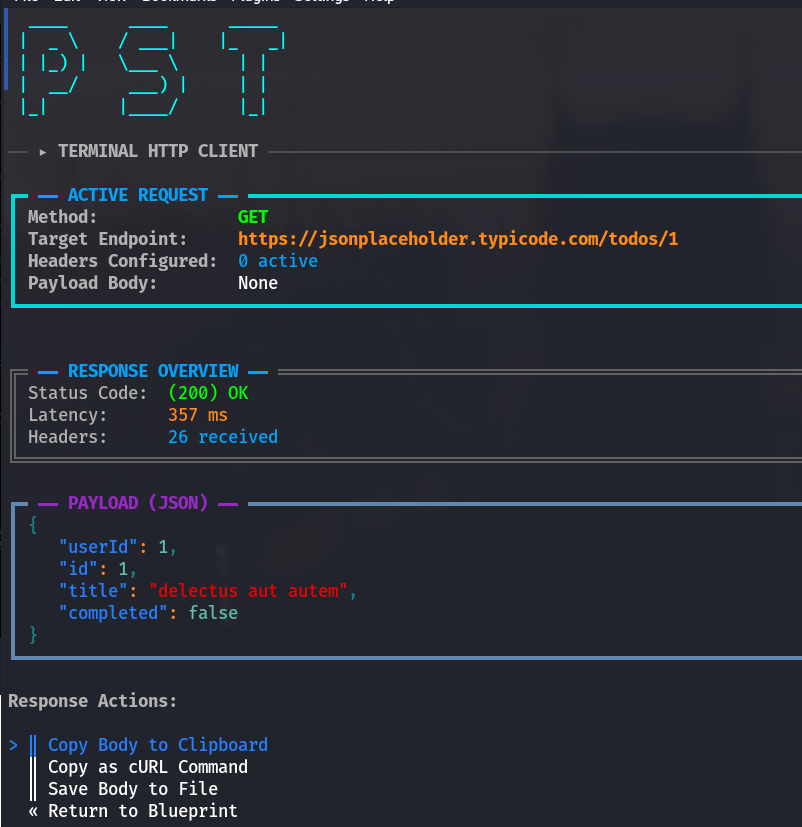Click the green GET method value

[253, 217]
